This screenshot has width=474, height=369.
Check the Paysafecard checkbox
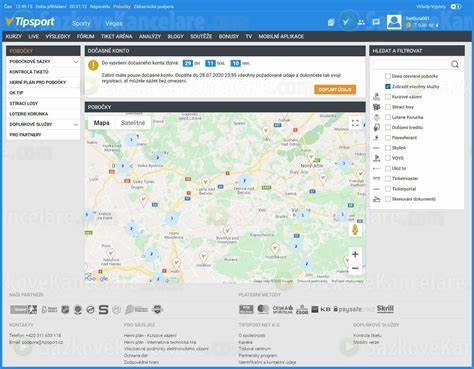point(388,137)
